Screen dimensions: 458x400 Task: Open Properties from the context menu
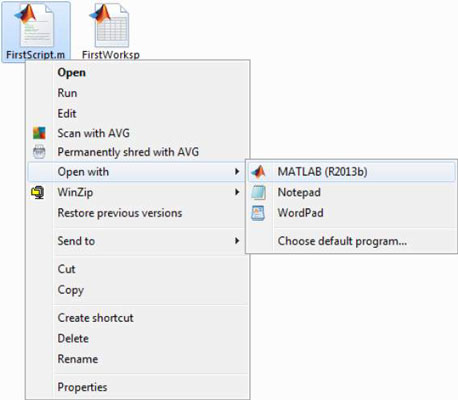[137, 387]
